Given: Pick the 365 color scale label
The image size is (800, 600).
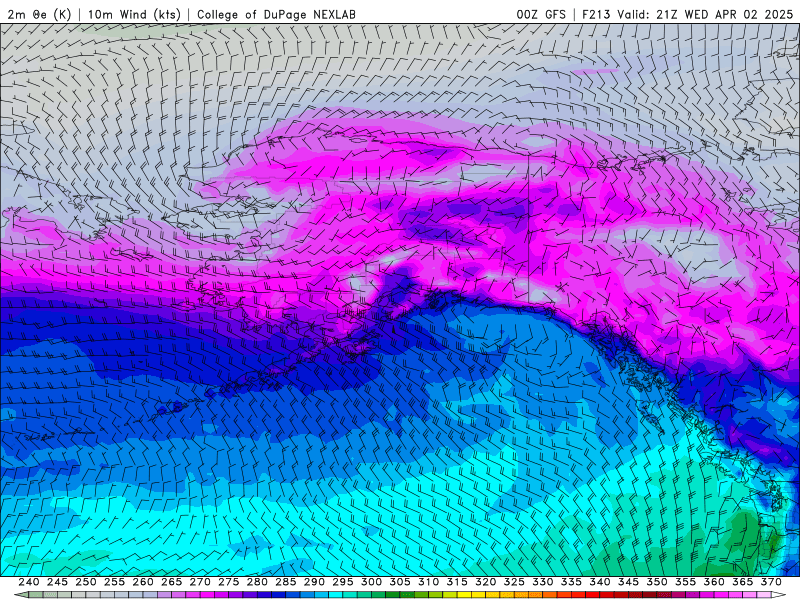Looking at the screenshot, I should (743, 582).
